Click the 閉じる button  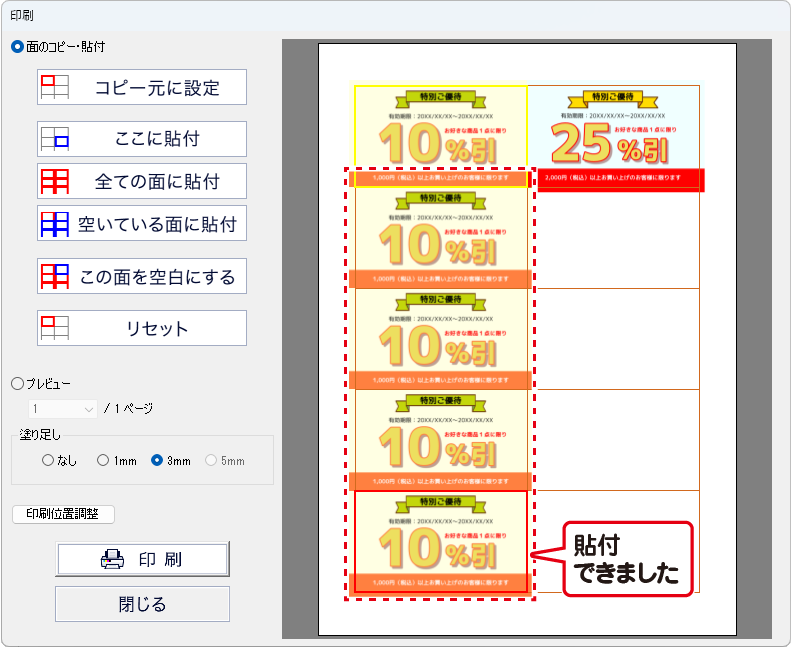pos(142,604)
